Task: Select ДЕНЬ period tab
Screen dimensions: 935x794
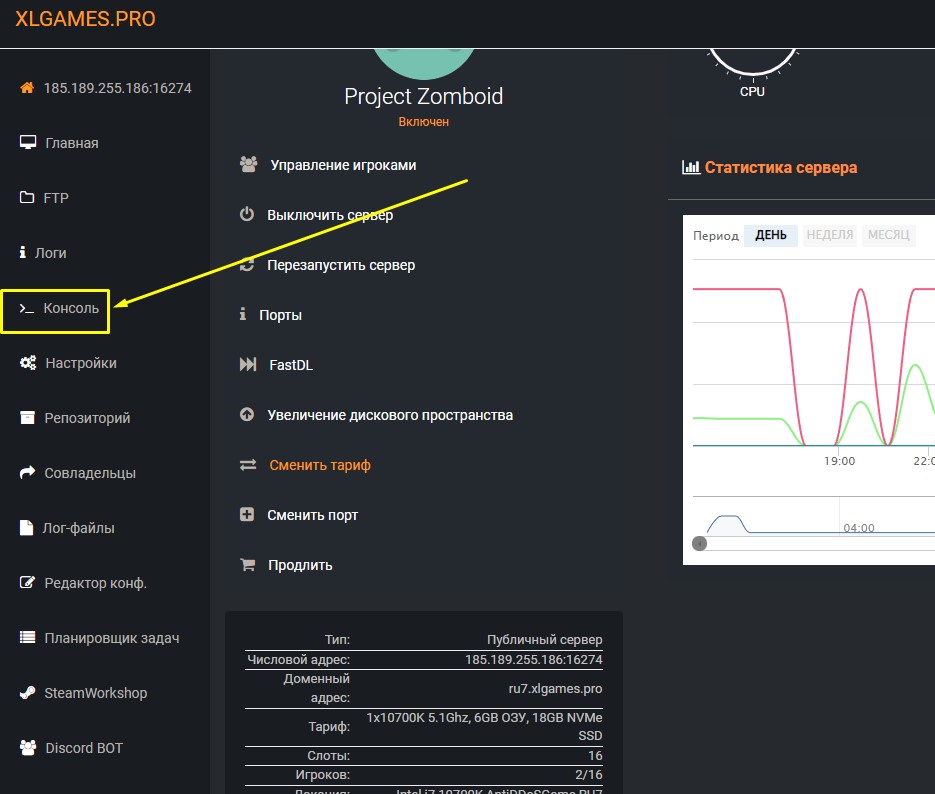Action: pos(770,235)
